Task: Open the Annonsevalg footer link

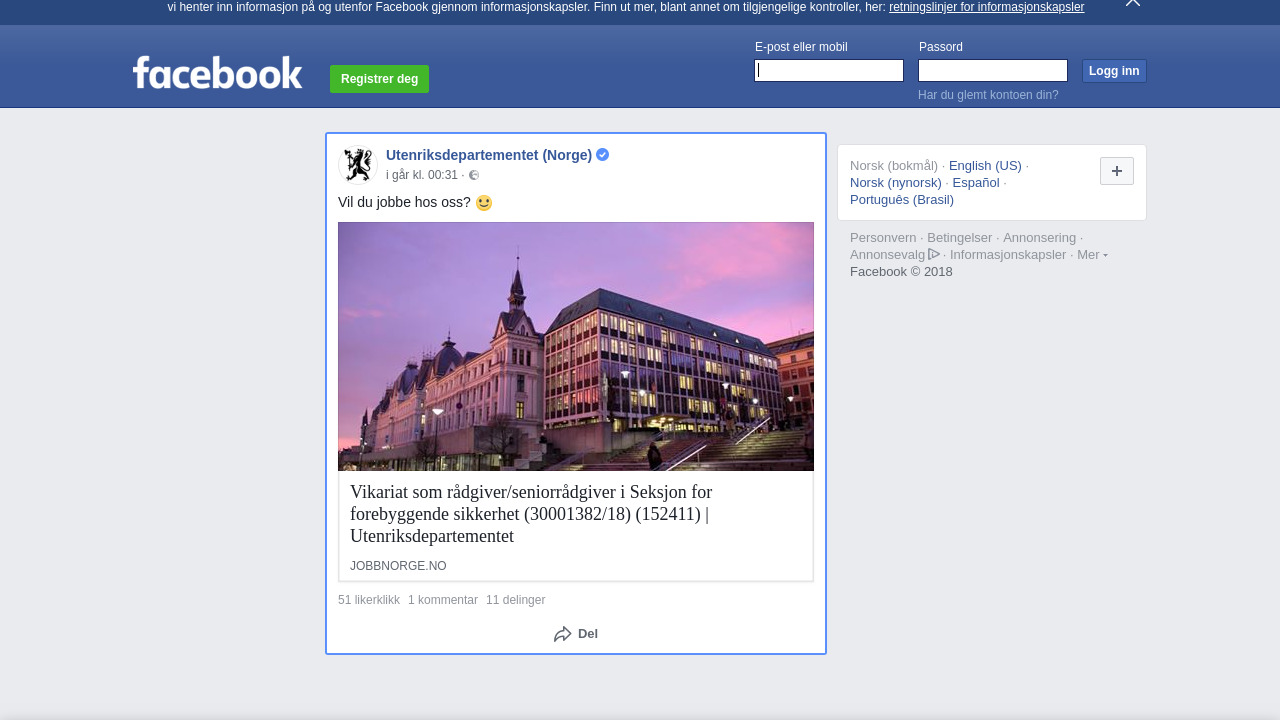Action: click(895, 255)
